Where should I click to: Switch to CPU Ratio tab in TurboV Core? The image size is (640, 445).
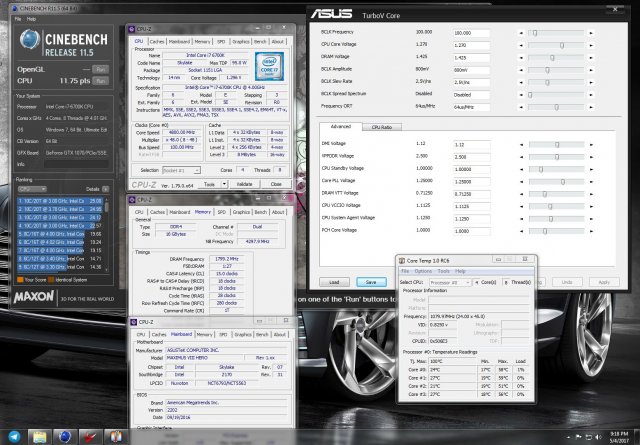point(382,128)
